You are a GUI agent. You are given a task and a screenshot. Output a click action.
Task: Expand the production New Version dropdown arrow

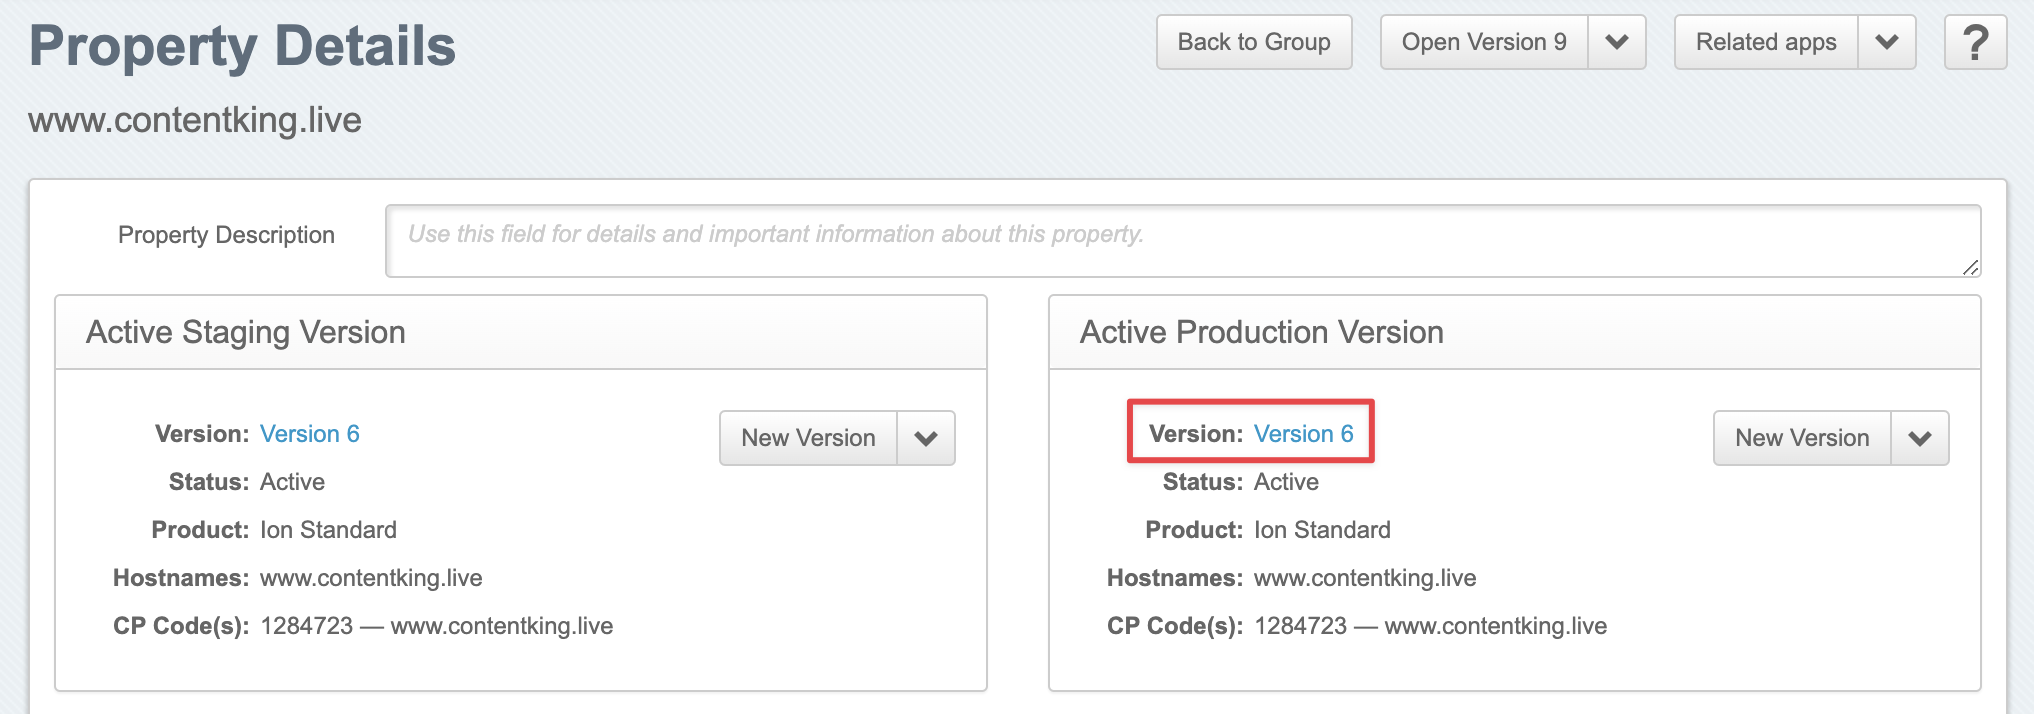[1920, 438]
